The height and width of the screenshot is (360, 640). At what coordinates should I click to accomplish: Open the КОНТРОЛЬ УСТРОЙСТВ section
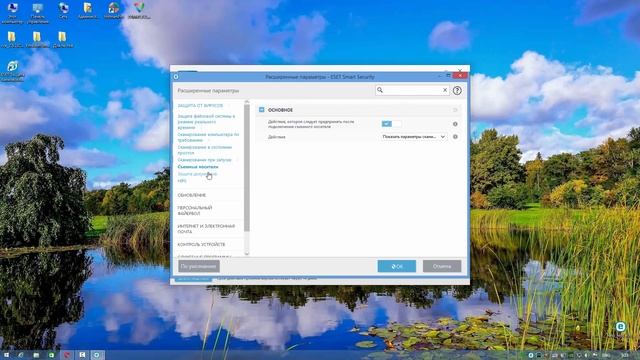point(201,244)
